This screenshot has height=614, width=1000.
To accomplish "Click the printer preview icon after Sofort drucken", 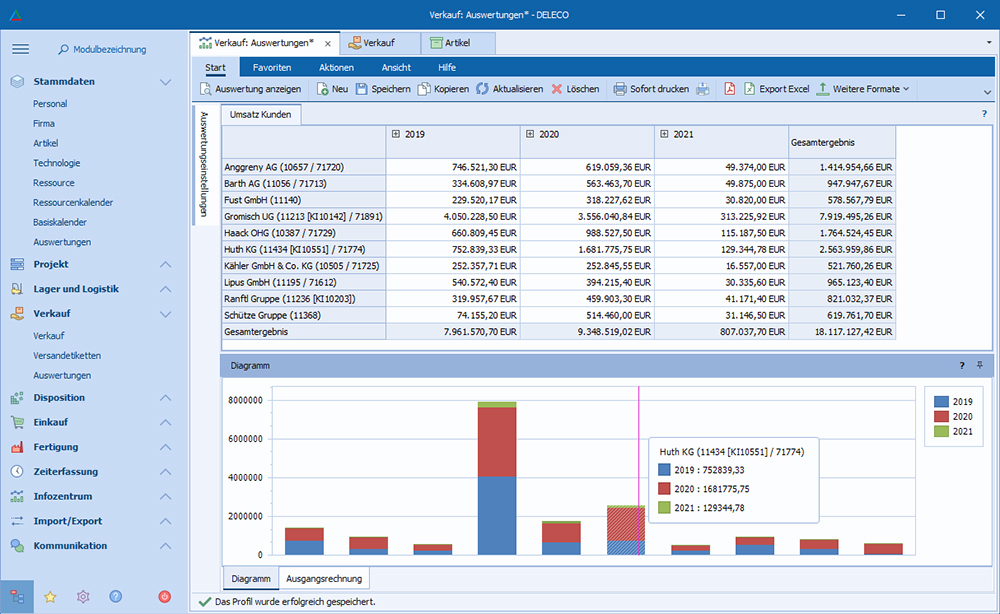I will click(703, 89).
